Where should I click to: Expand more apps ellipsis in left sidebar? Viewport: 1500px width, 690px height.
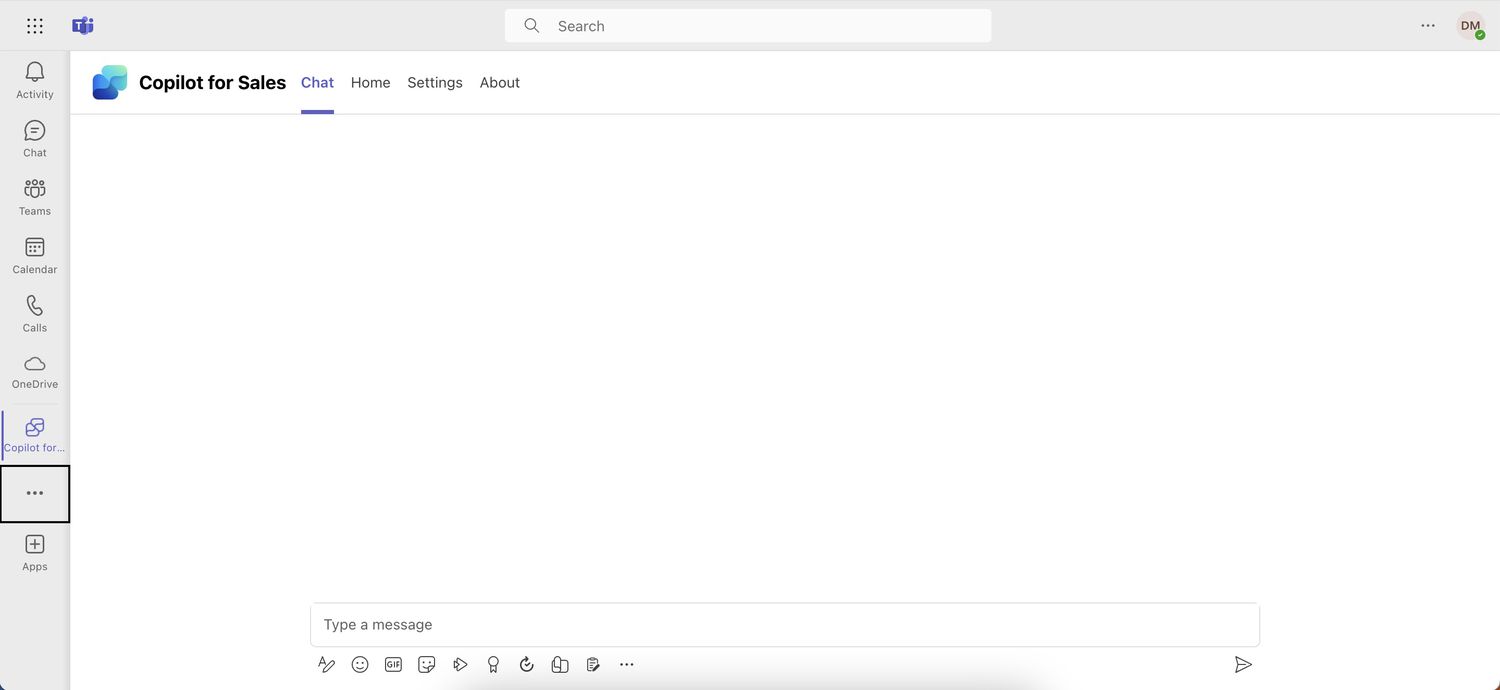(35, 493)
